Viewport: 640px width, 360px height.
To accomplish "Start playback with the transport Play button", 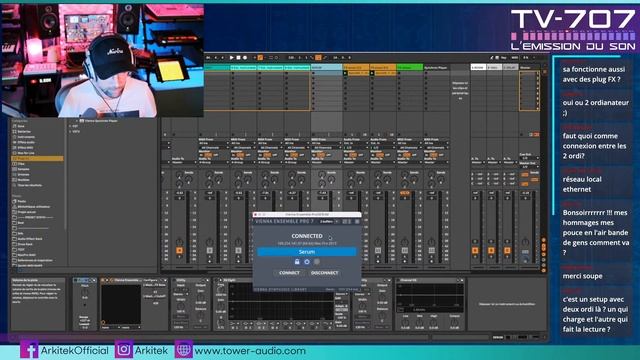I will click(231, 58).
